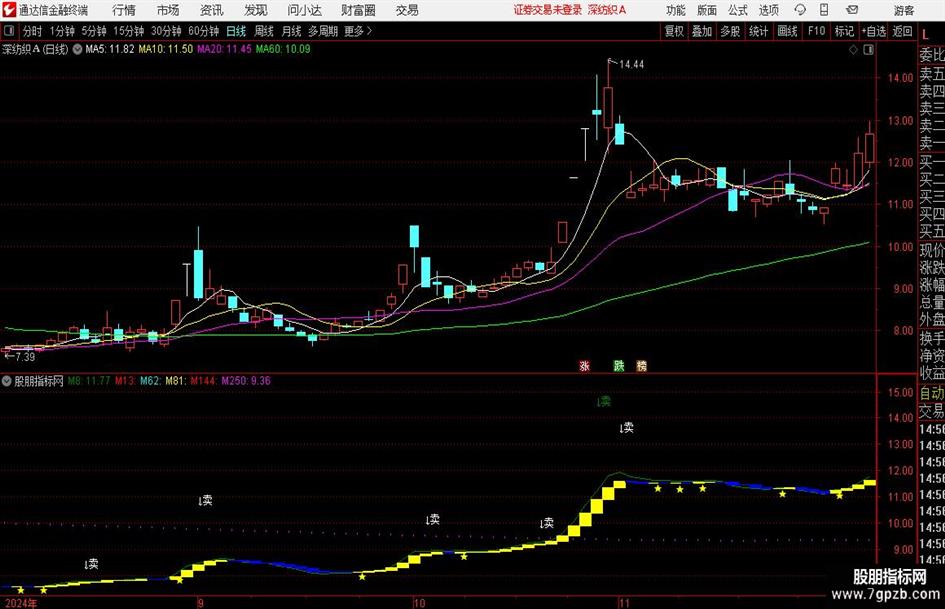The width and height of the screenshot is (945, 609).
Task: Open 股朋指标网 sub-indicator dropdown arrow
Action: 7,381
